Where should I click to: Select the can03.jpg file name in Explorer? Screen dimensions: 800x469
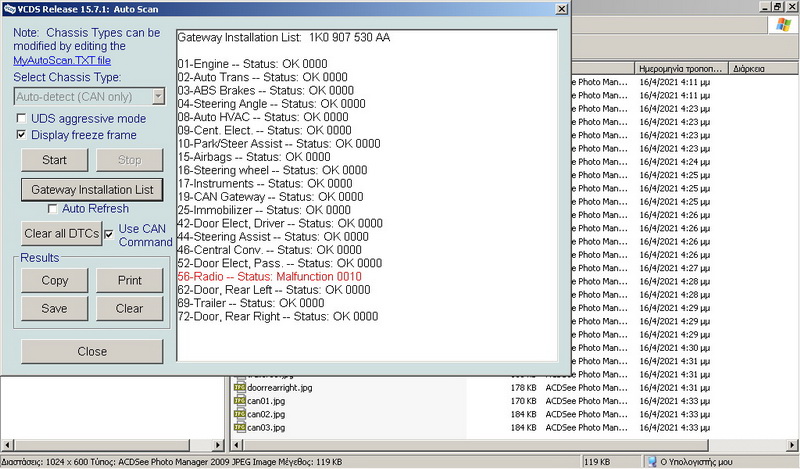tap(266, 428)
